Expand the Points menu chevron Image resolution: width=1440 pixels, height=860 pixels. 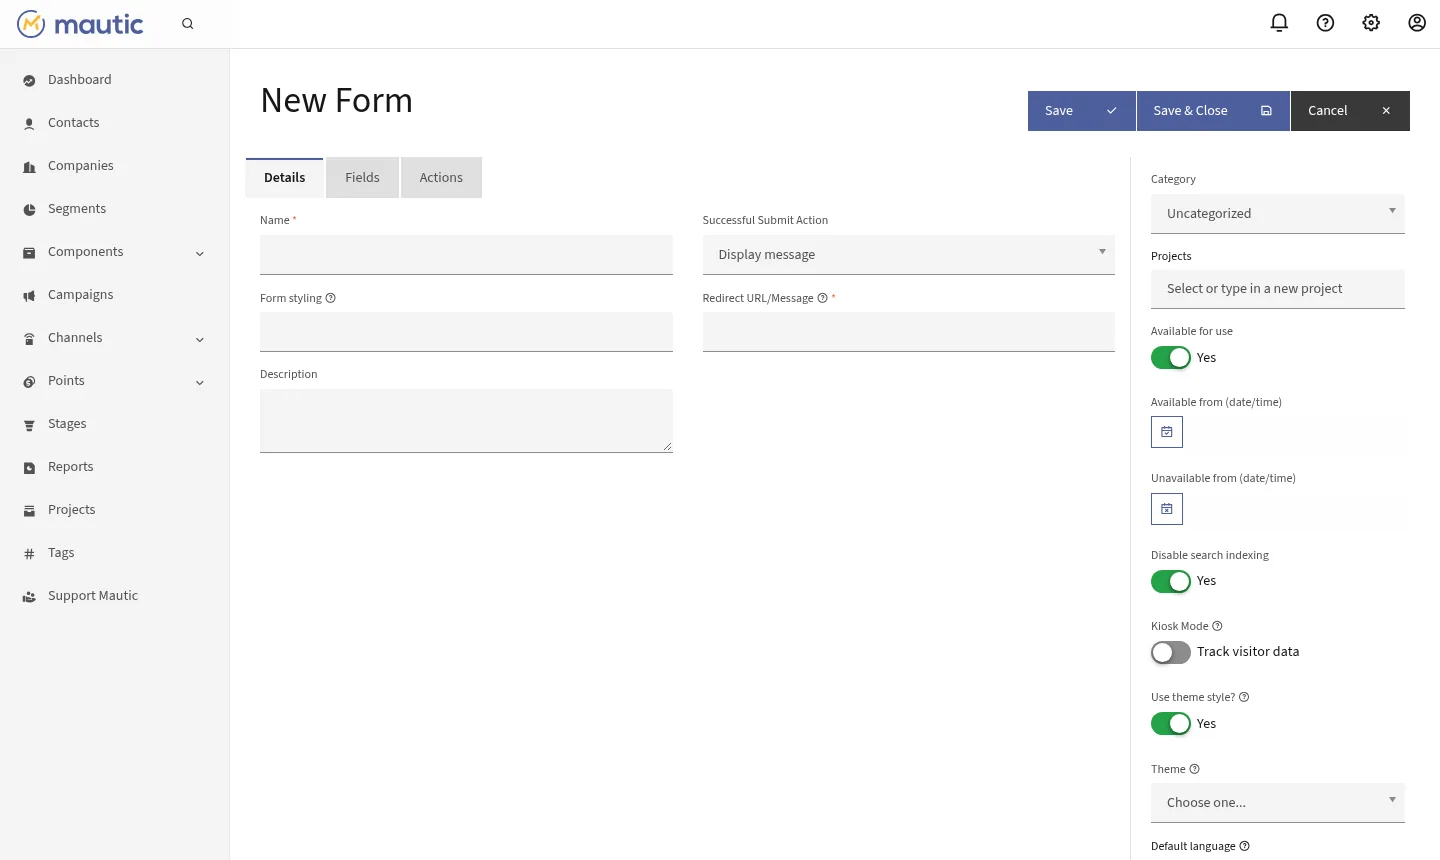pyautogui.click(x=200, y=382)
